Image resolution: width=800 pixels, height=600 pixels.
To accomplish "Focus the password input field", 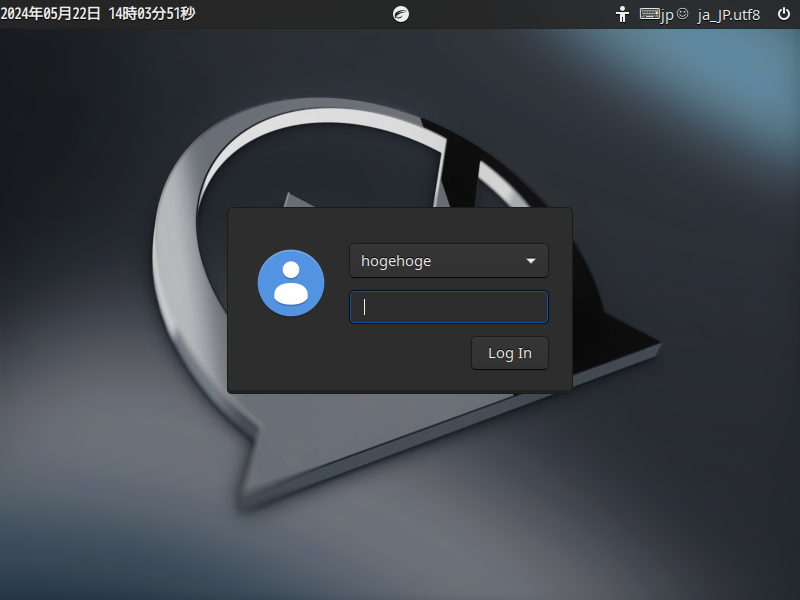I will [x=448, y=307].
